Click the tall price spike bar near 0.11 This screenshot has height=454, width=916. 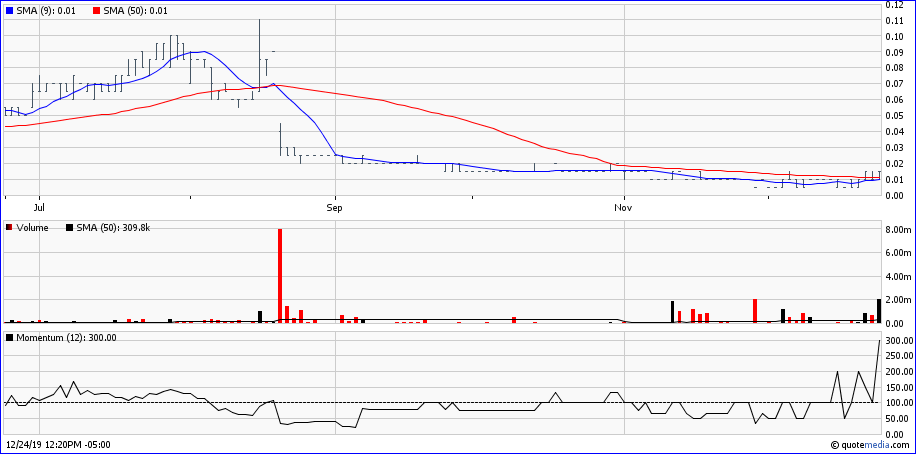[x=259, y=50]
